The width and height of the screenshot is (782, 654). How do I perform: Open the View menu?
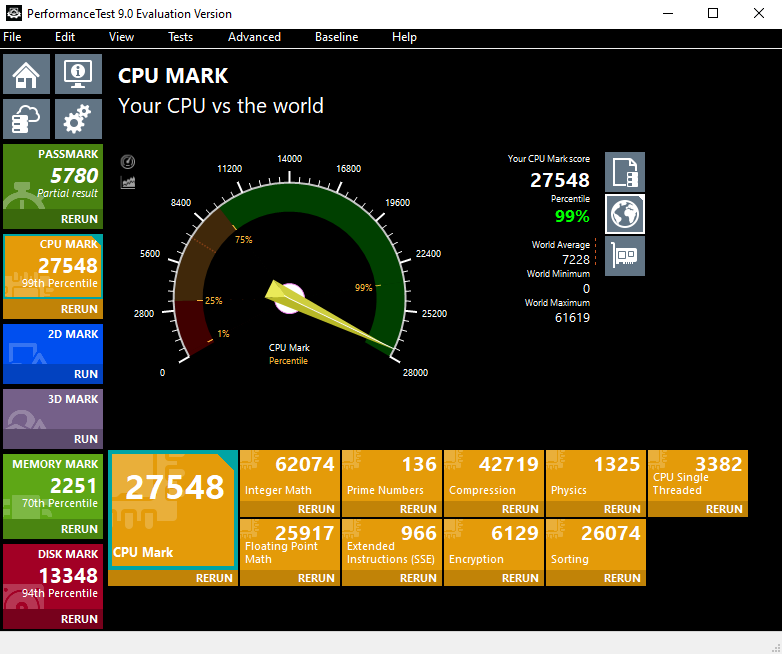click(x=121, y=37)
